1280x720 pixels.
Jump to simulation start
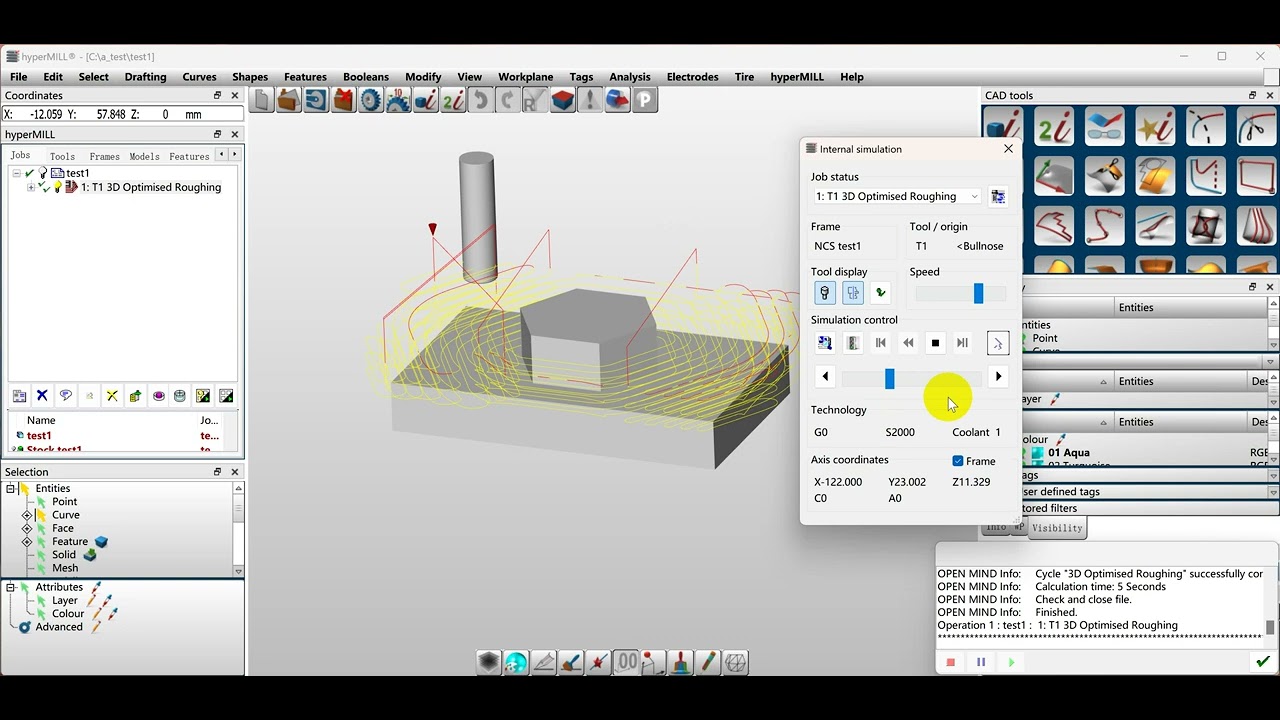click(x=881, y=343)
